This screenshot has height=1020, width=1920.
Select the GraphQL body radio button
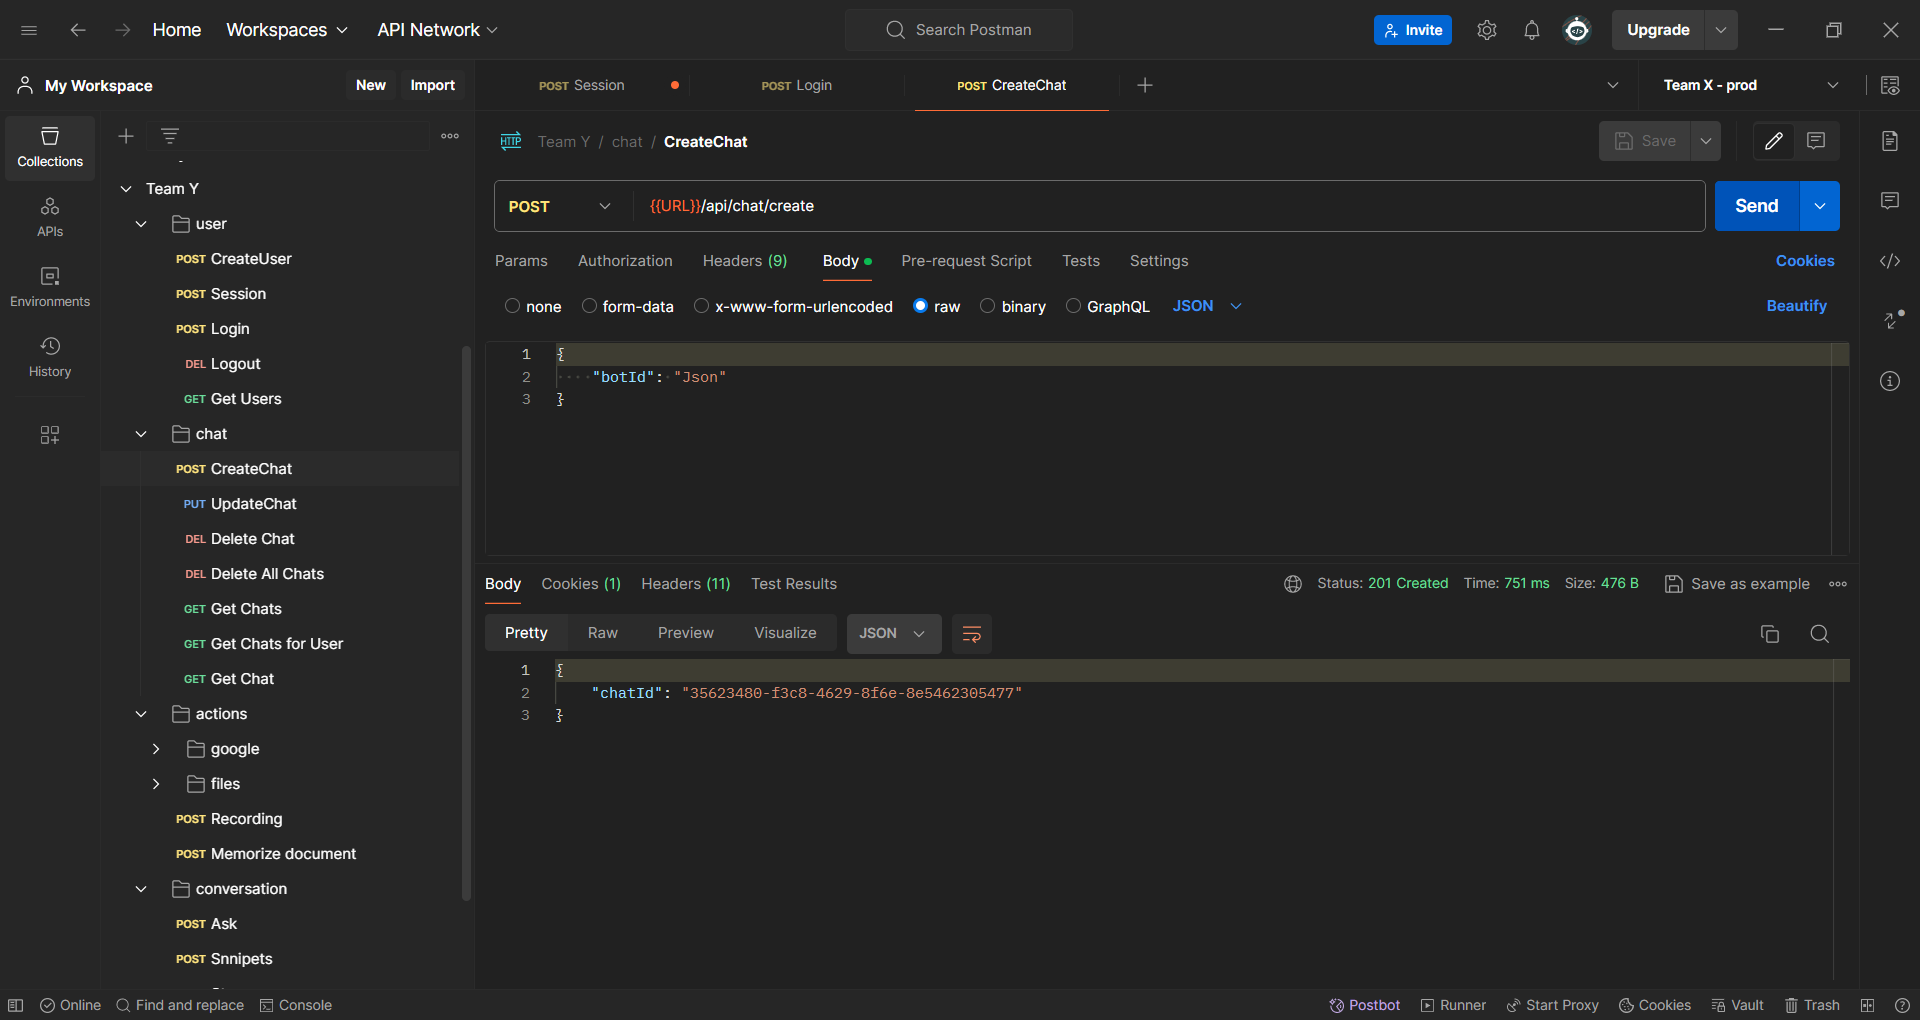1073,306
